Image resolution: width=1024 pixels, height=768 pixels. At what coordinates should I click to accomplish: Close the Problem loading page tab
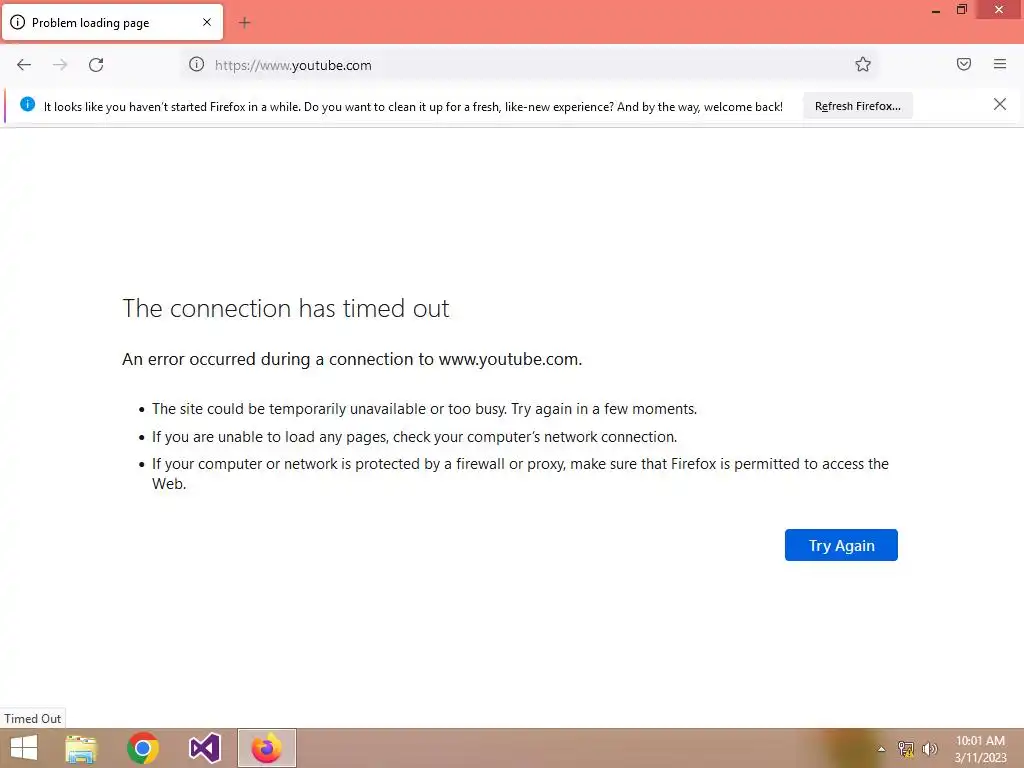click(207, 22)
